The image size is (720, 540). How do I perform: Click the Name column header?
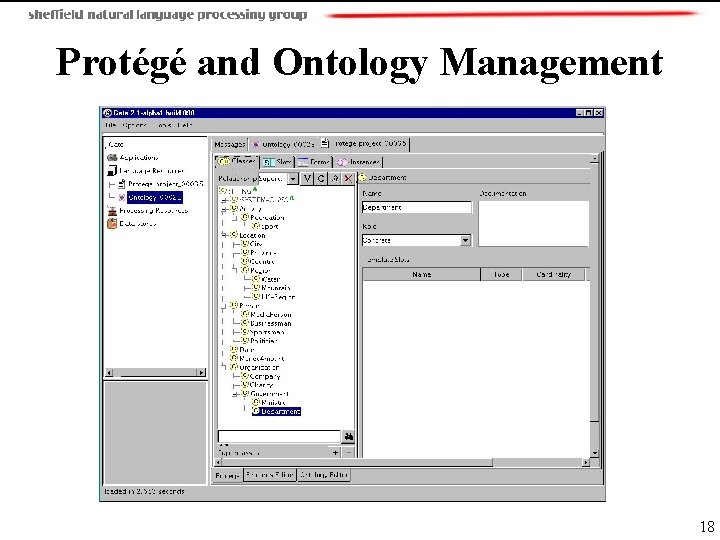point(422,274)
